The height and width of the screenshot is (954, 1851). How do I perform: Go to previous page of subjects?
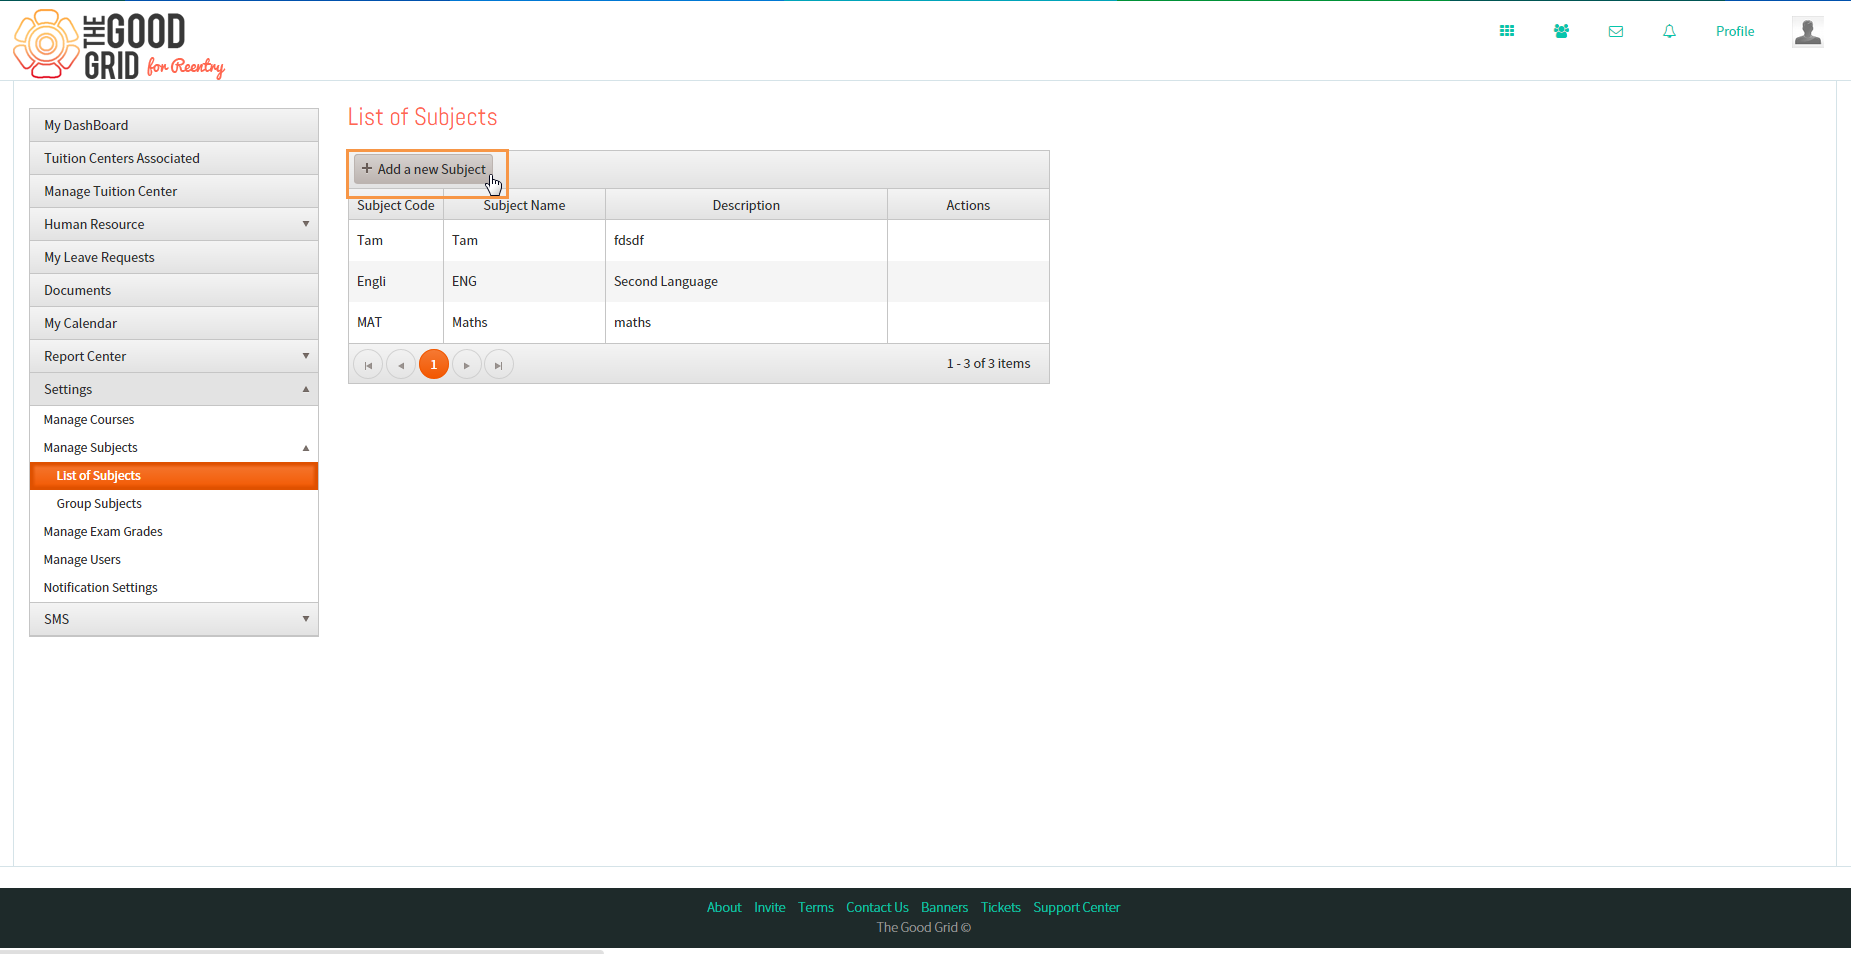(x=401, y=365)
